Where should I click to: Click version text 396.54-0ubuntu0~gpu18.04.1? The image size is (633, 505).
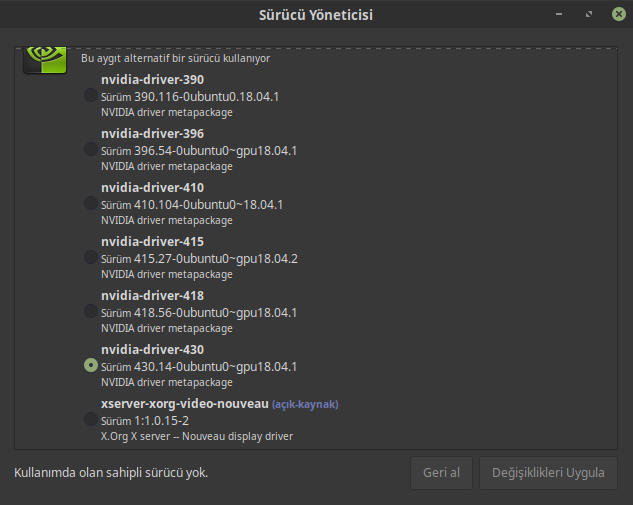[216, 151]
